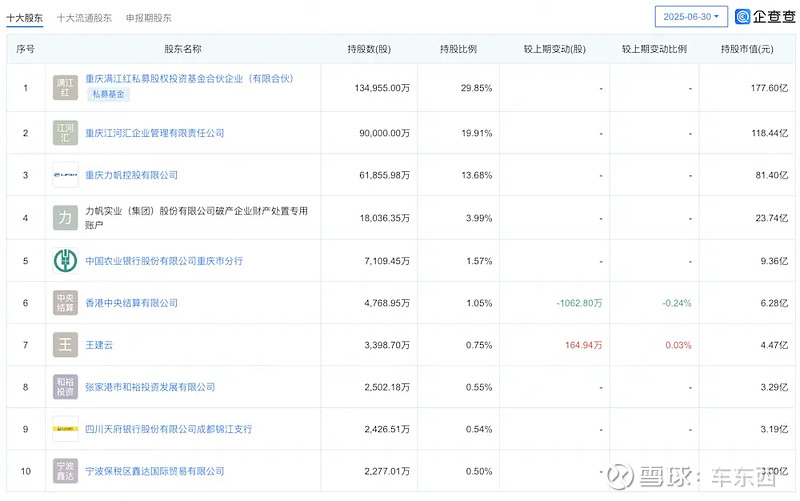Image resolution: width=800 pixels, height=501 pixels.
Task: Click the 较上期变动(股) column header
Action: pyautogui.click(x=555, y=49)
